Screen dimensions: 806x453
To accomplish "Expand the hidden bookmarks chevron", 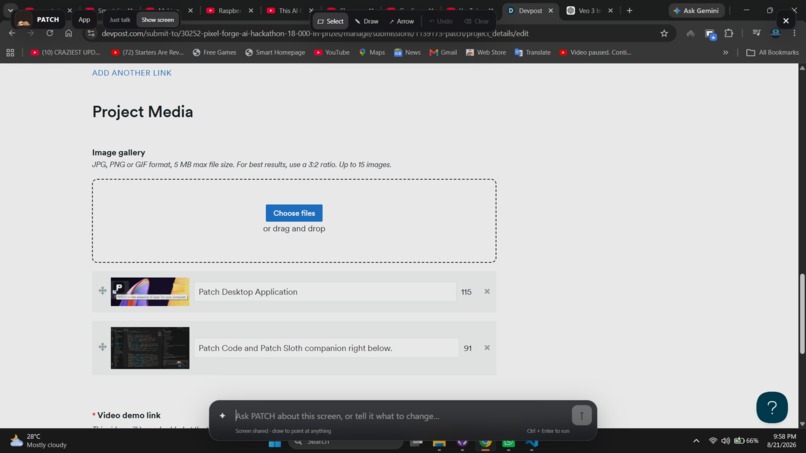I will coord(725,52).
